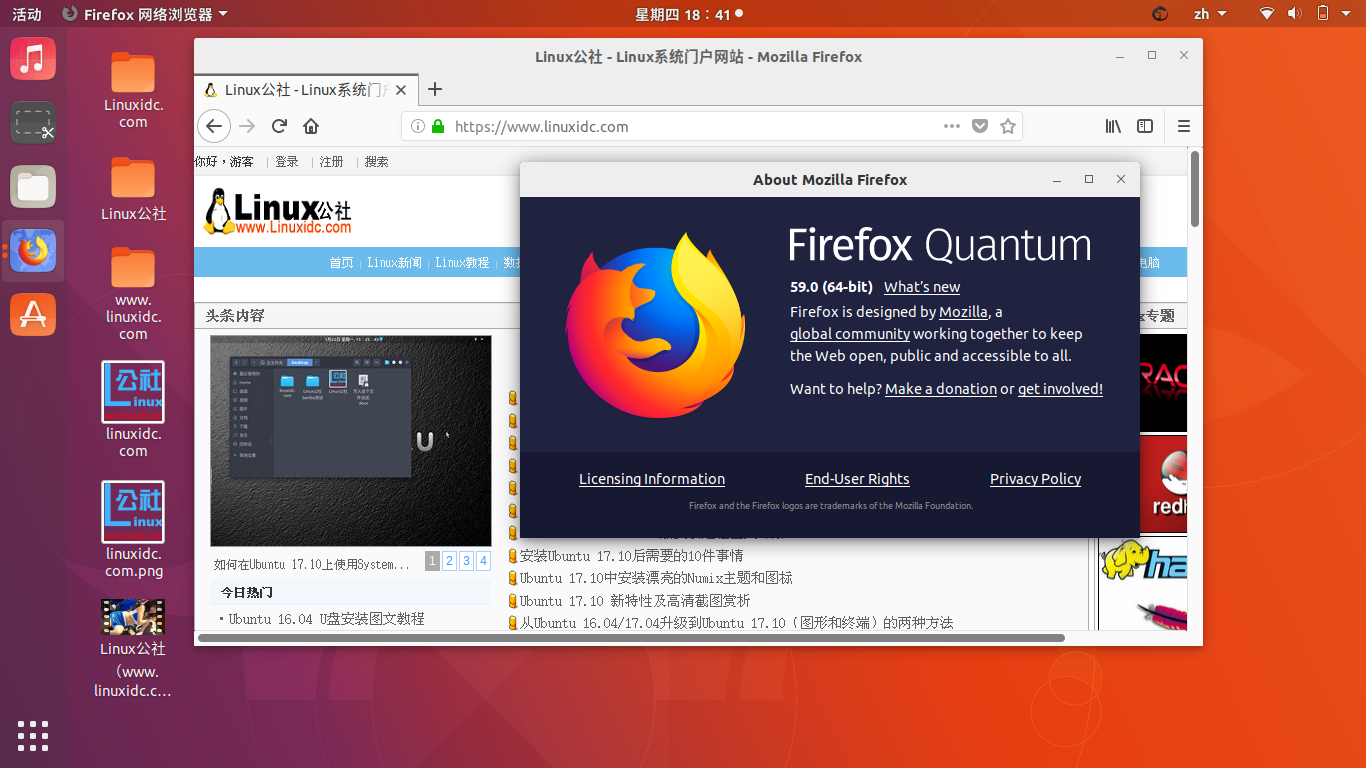The width and height of the screenshot is (1366, 768).
Task: Click 首页 in site navigation bar
Action: pyautogui.click(x=342, y=263)
